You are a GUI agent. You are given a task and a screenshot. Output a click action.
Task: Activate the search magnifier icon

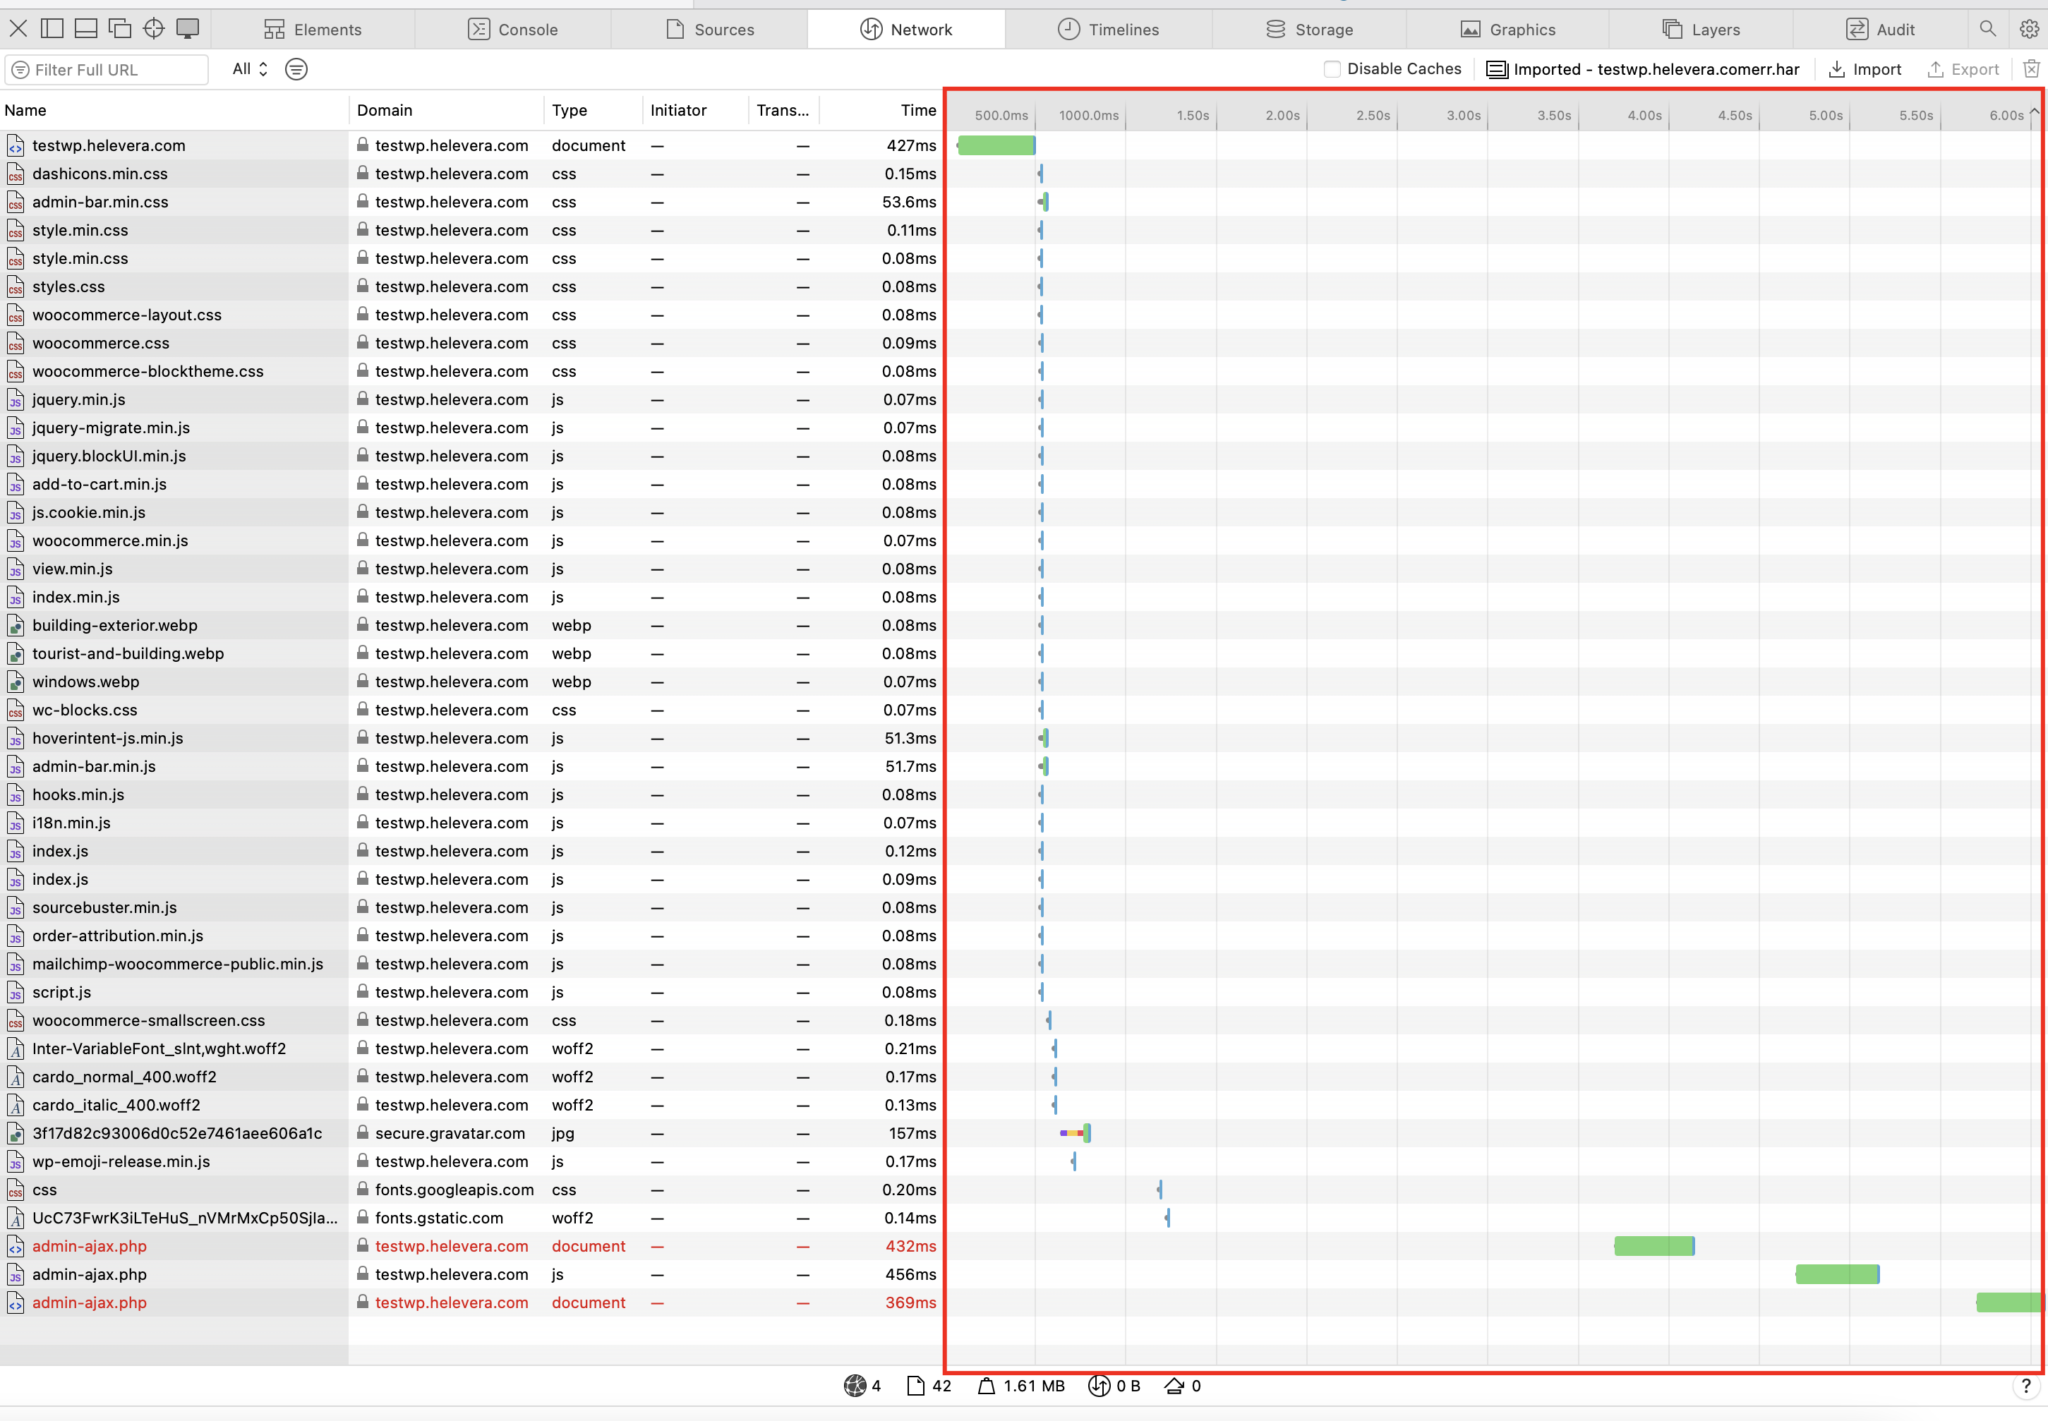click(x=1989, y=29)
